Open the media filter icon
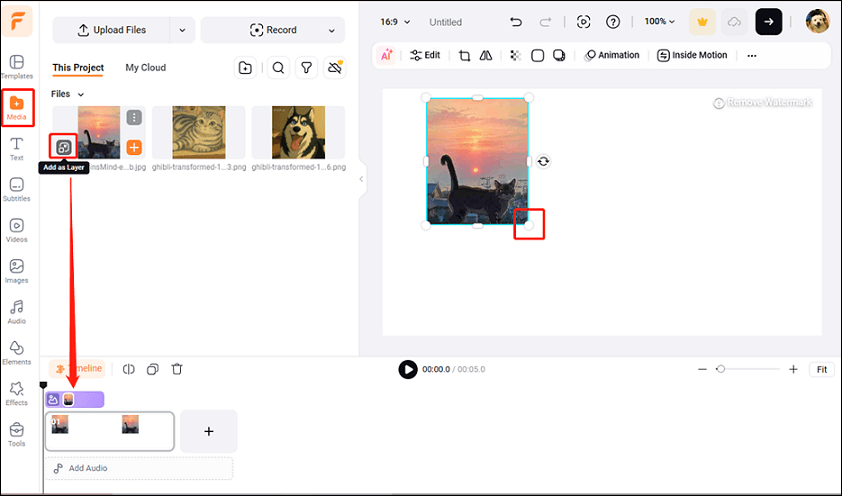842x496 pixels. point(306,68)
